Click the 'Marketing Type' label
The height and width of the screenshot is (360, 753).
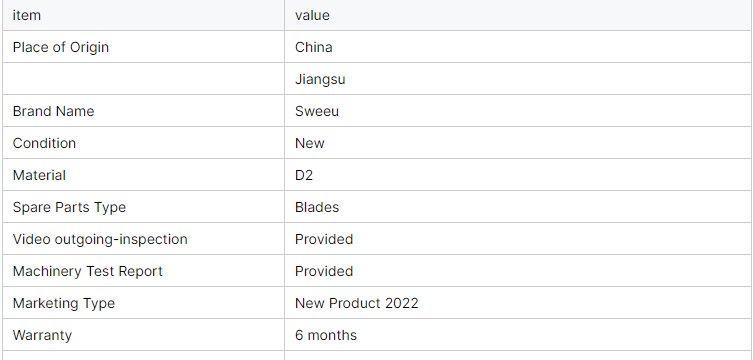point(64,303)
